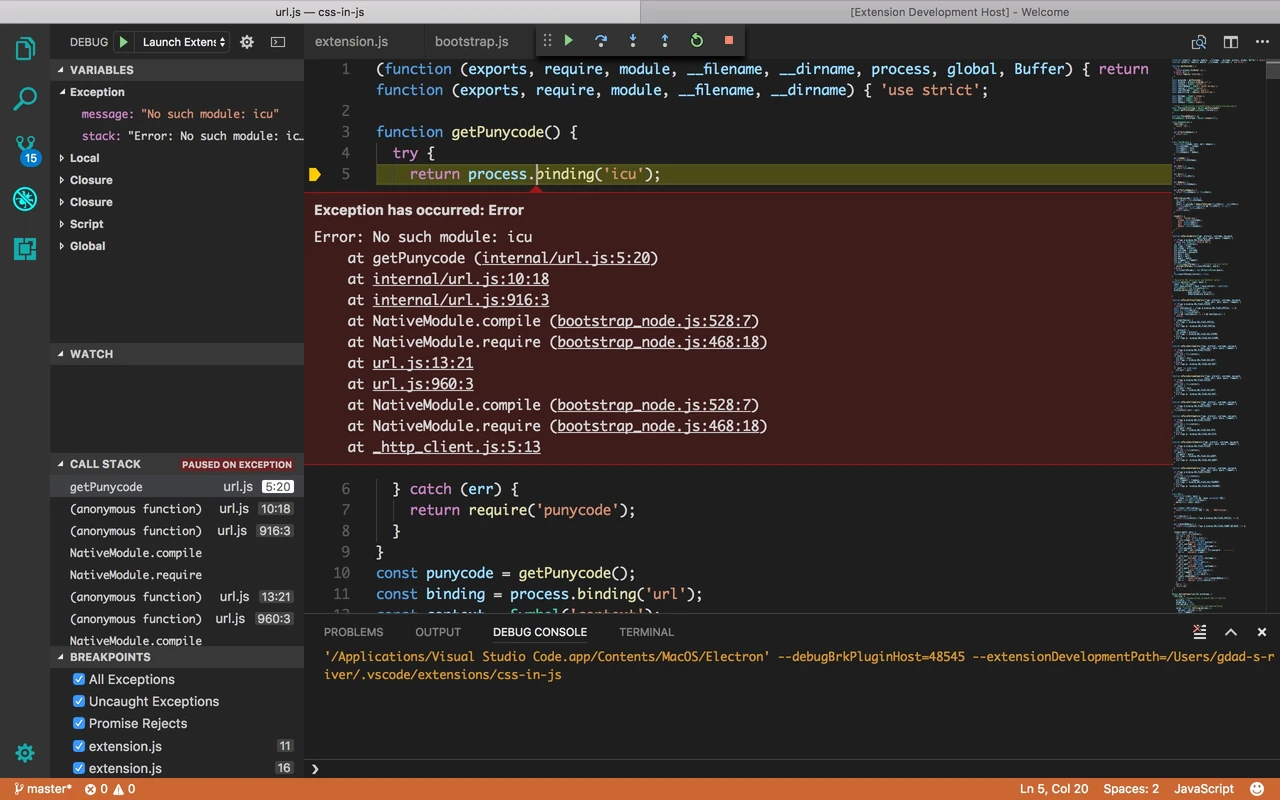The width and height of the screenshot is (1280, 800).
Task: Open the editor's more actions menu
Action: pyautogui.click(x=1262, y=42)
